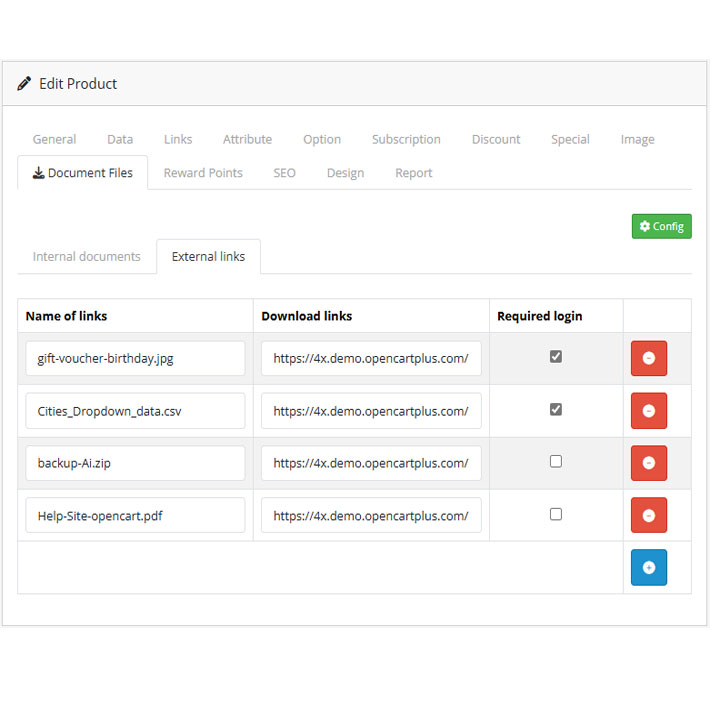
Task: Switch to the Internal documents tab
Action: click(x=87, y=257)
